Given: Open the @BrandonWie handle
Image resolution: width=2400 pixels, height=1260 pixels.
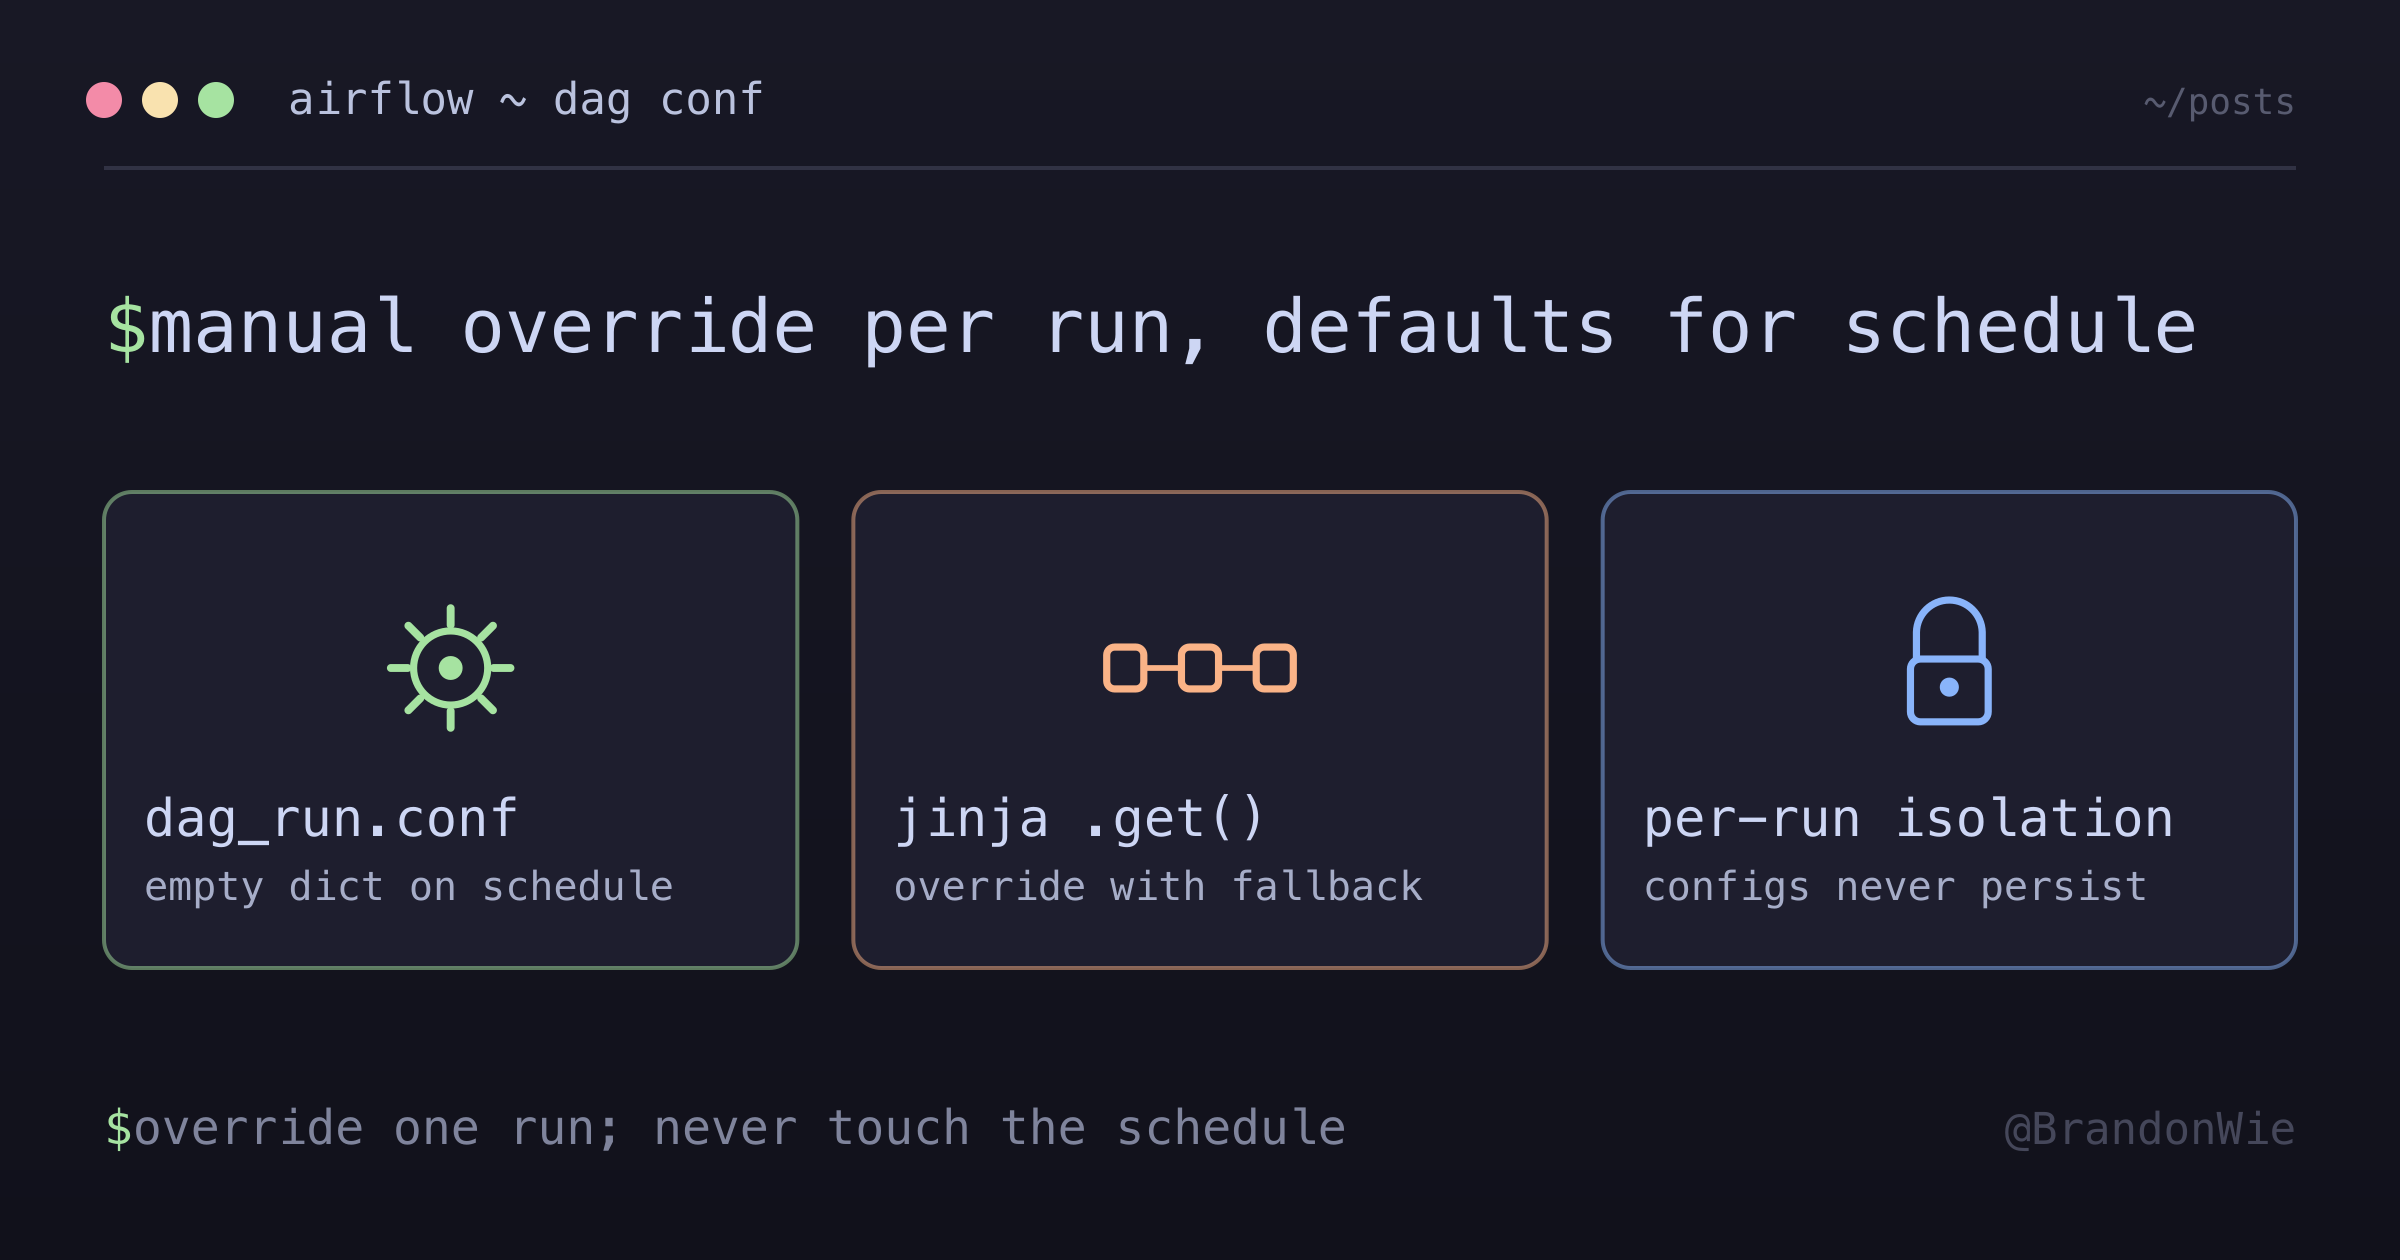Looking at the screenshot, I should coord(2150,1129).
